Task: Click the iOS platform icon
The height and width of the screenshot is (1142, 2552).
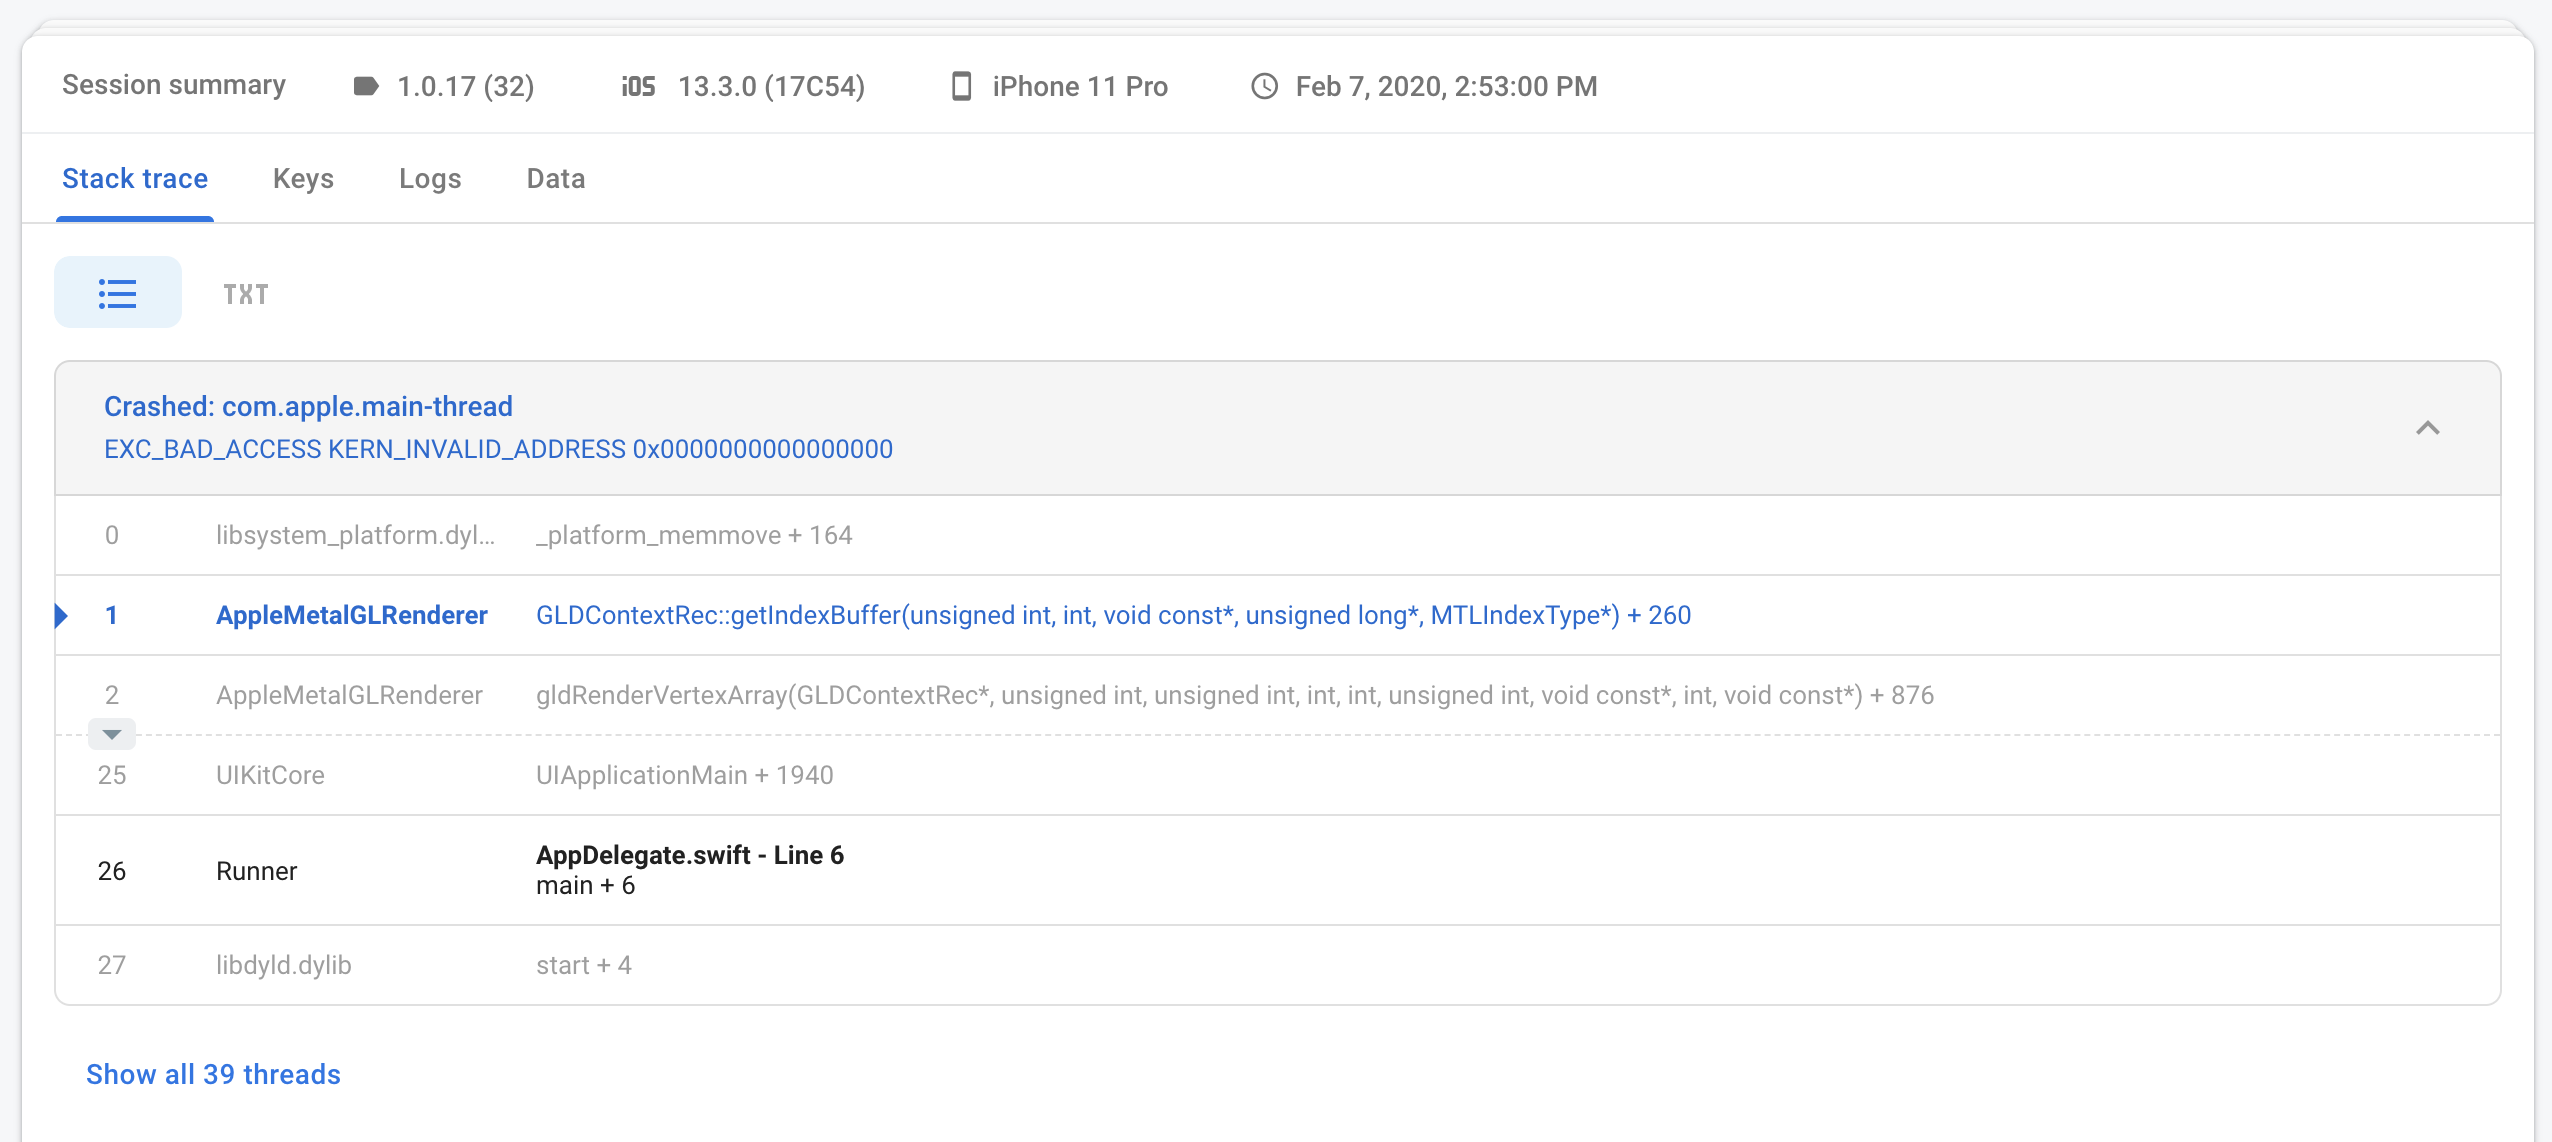Action: point(637,86)
